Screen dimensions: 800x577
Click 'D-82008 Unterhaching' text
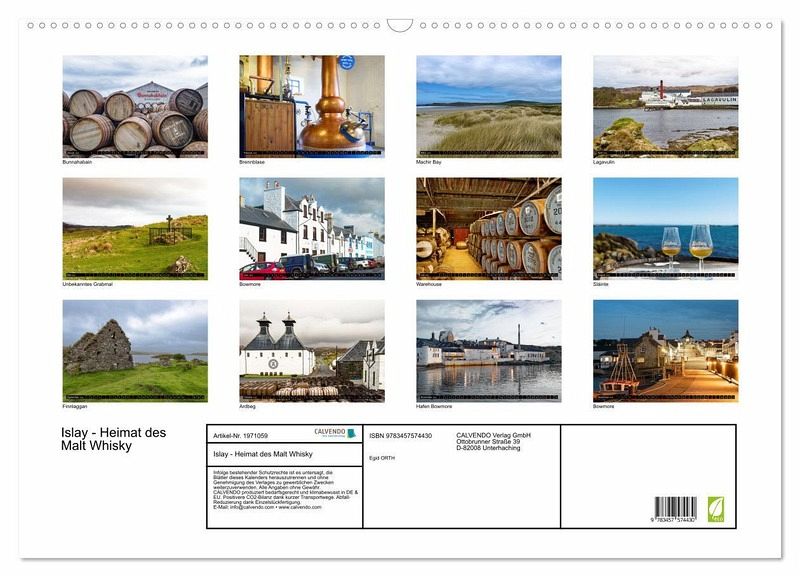click(x=488, y=448)
